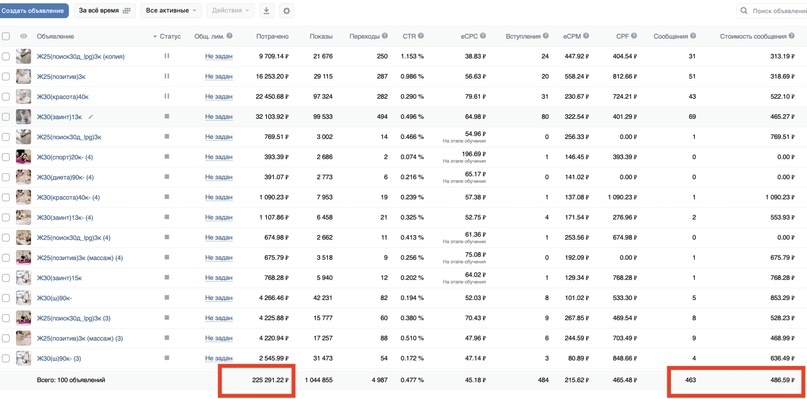Viewport: 807px width, 399px height.
Task: Click help icon next to eCPC
Action: [x=483, y=36]
